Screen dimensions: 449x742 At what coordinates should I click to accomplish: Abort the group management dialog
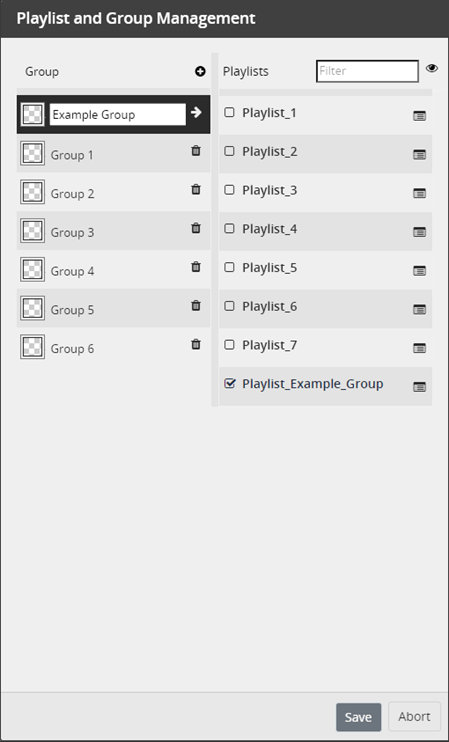tap(414, 717)
